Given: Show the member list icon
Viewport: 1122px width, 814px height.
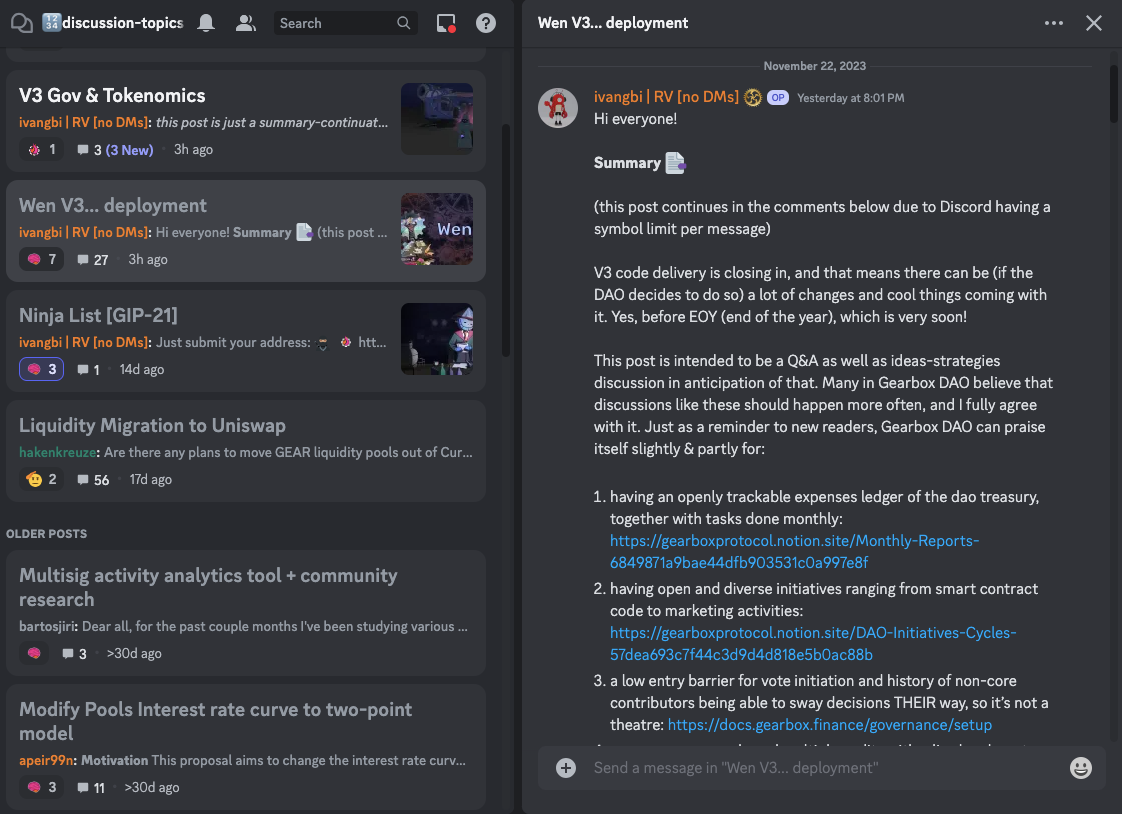Looking at the screenshot, I should (x=245, y=23).
